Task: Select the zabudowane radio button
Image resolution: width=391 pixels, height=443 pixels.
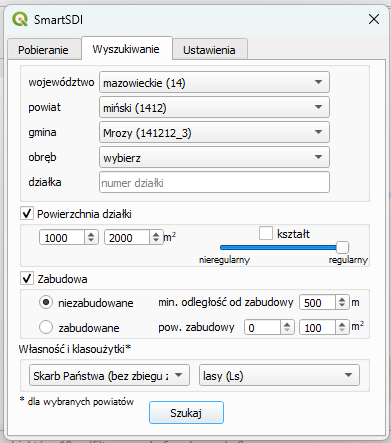Action: [46, 327]
